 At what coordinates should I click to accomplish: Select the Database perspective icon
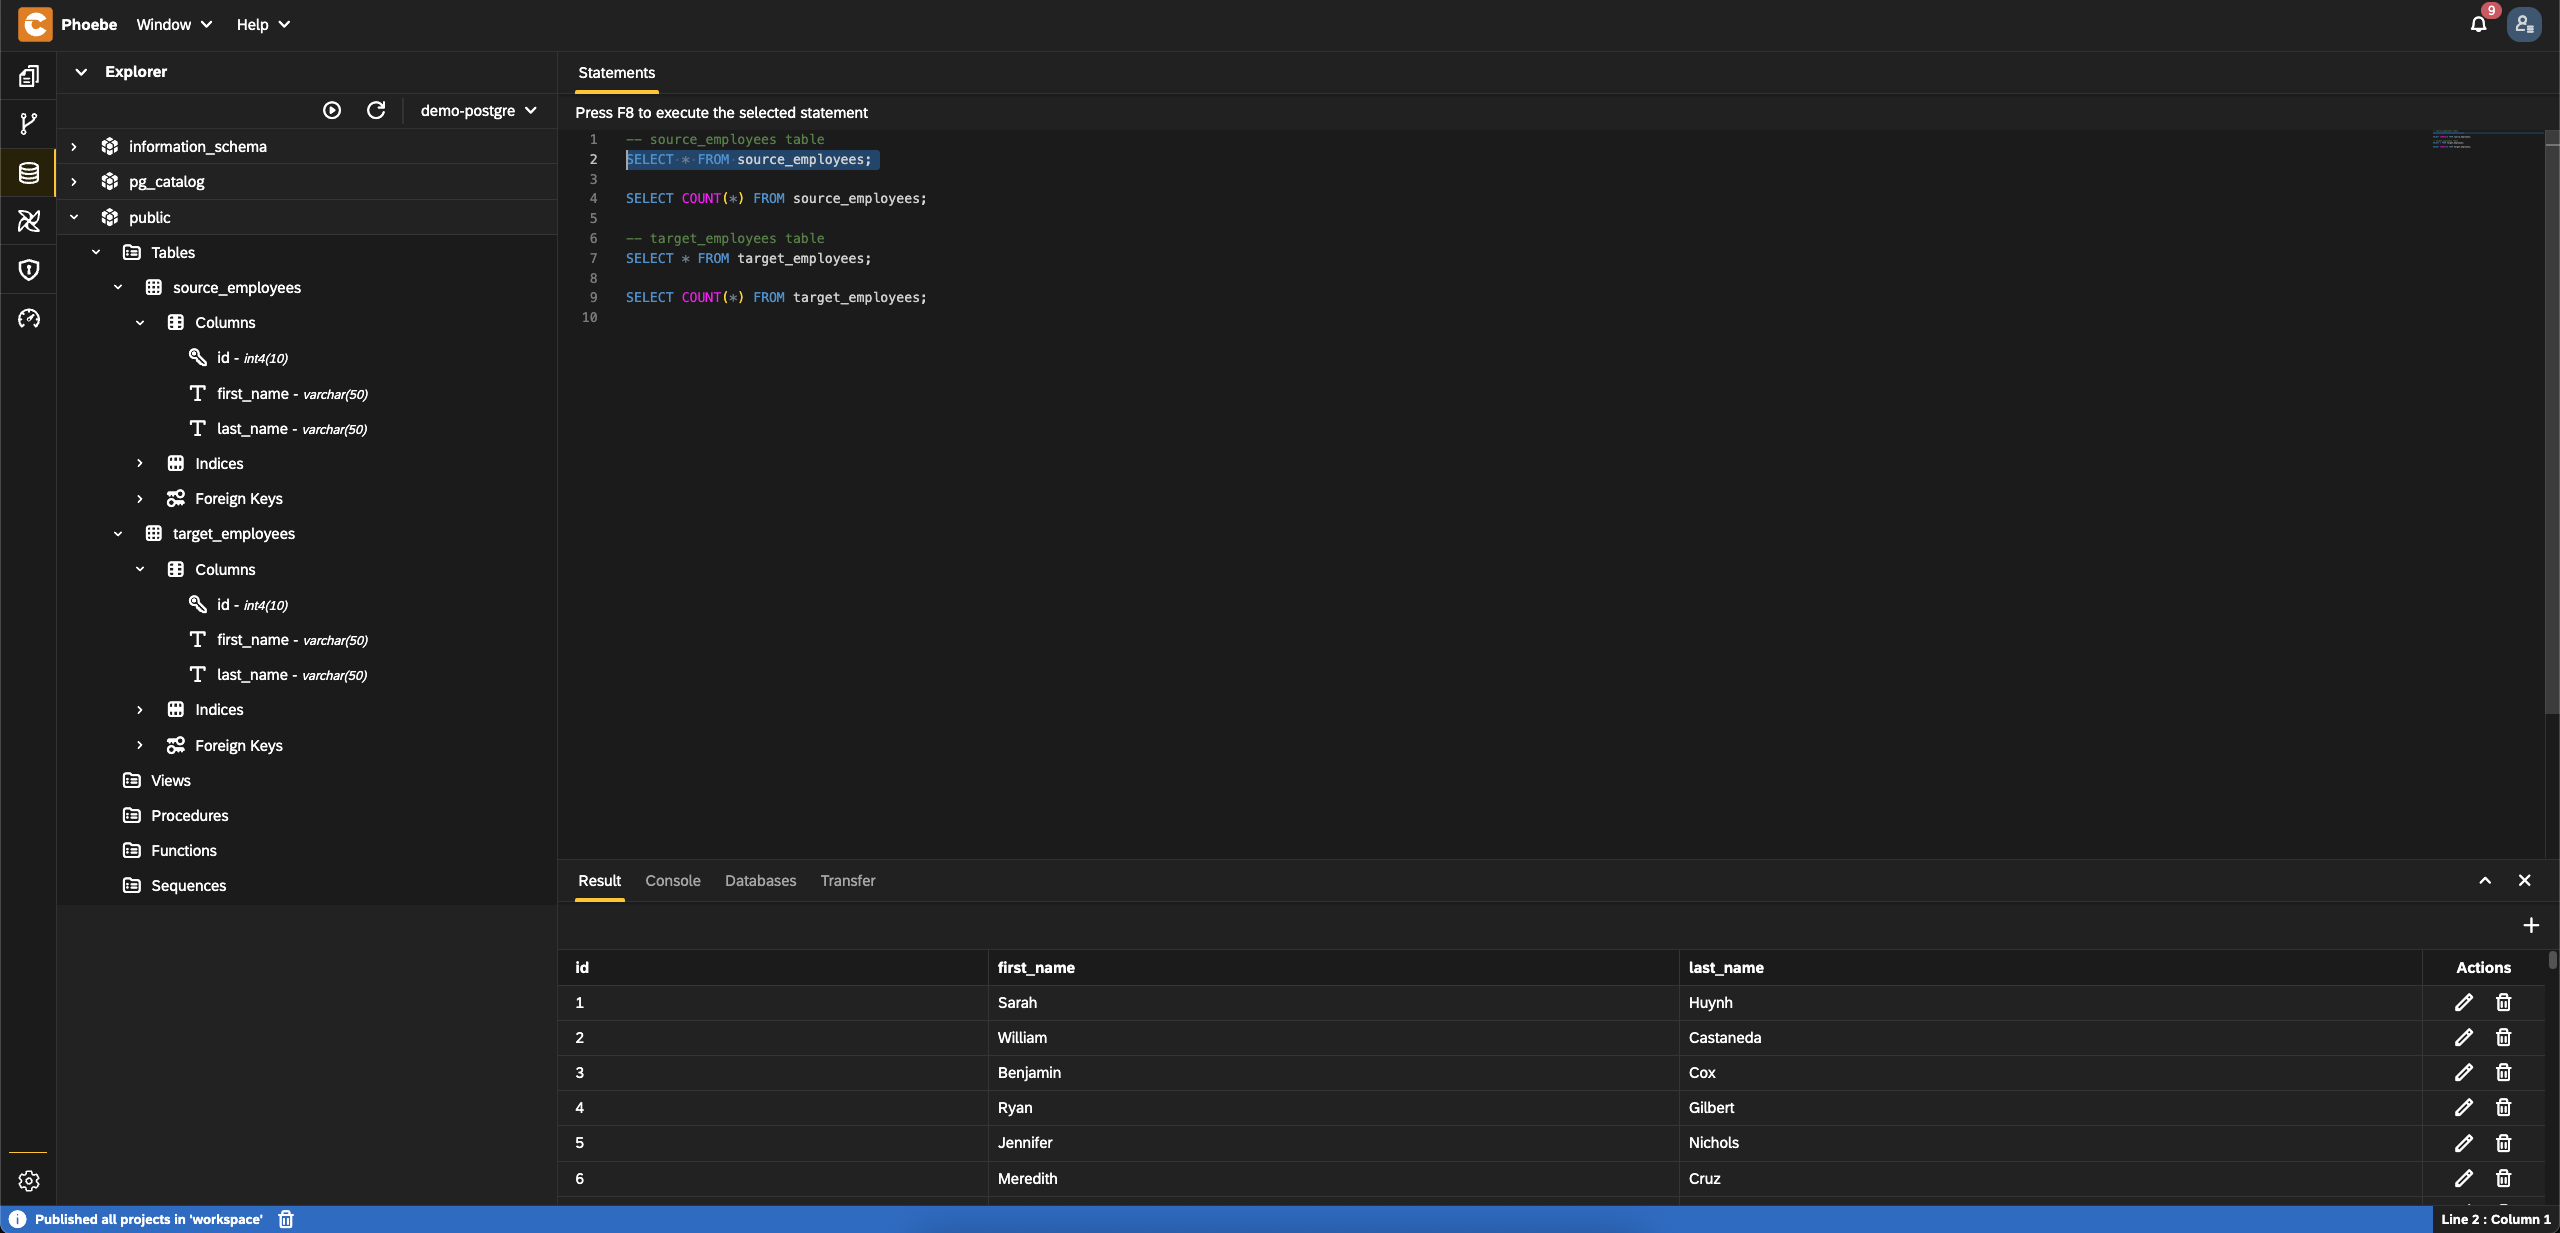[x=29, y=173]
